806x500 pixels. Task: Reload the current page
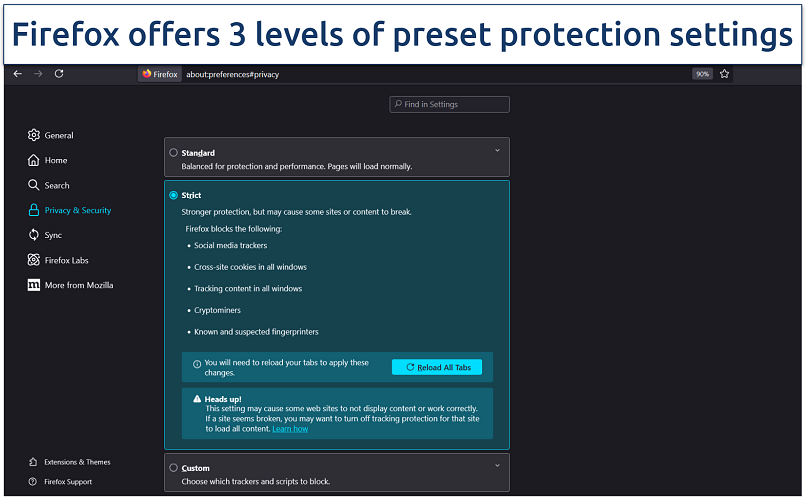[x=59, y=74]
